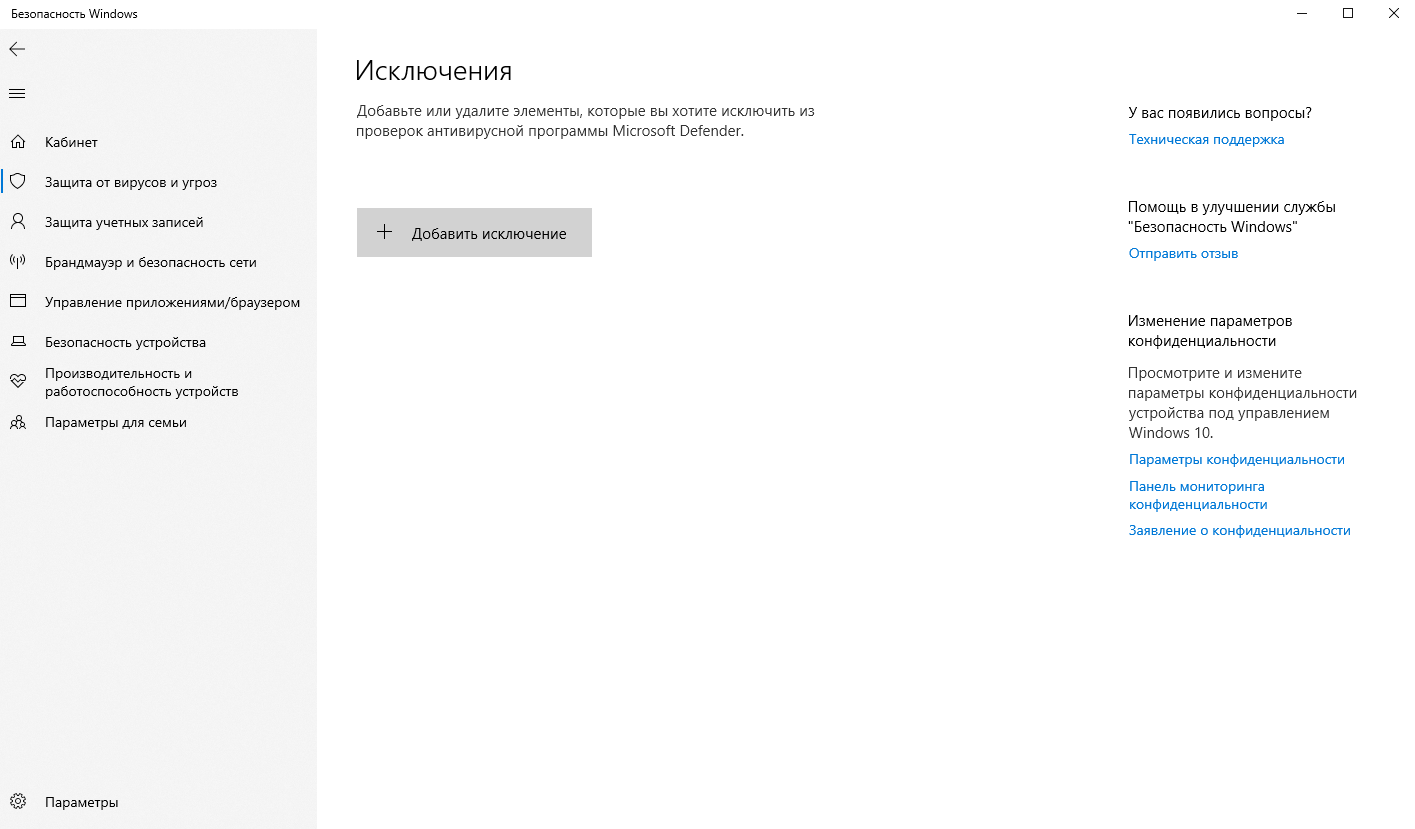Viewport: 1415px width, 829px height.
Task: Click the shield icon for virus protection
Action: pyautogui.click(x=17, y=182)
